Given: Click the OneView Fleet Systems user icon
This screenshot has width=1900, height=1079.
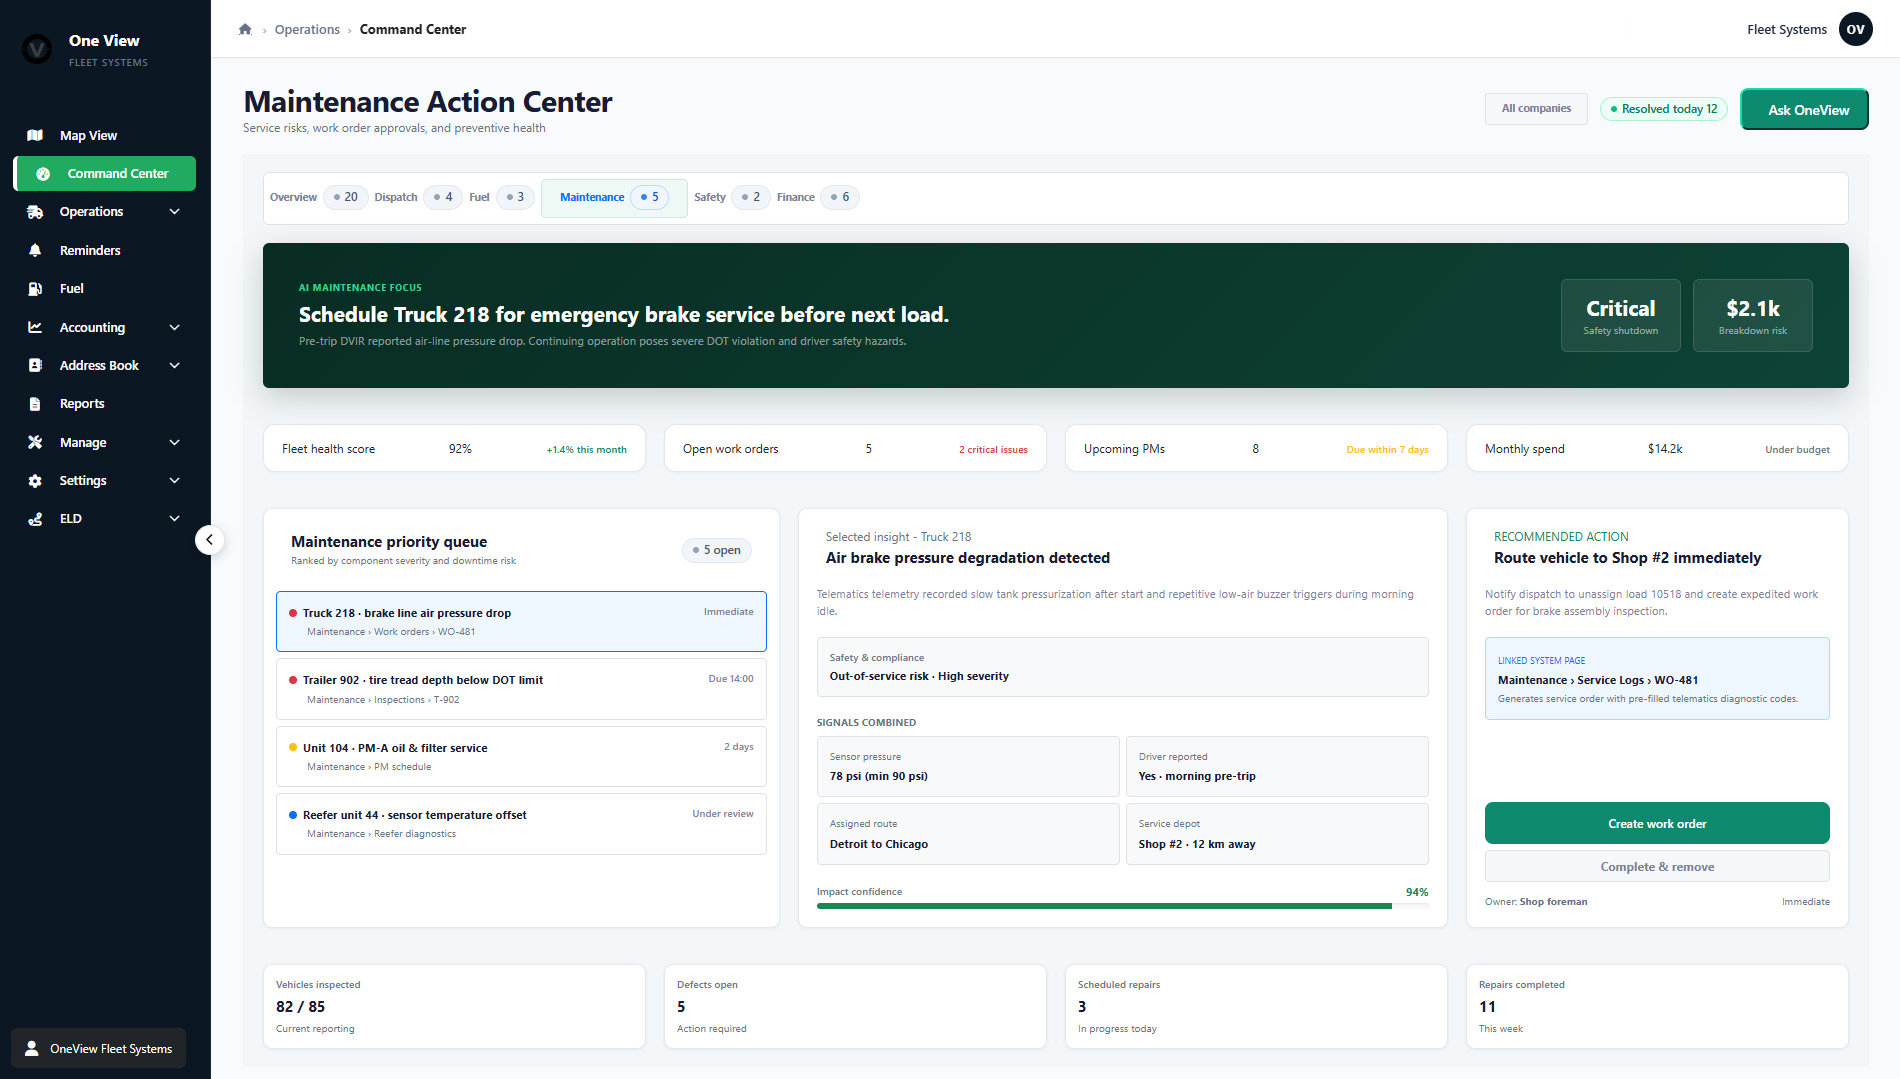Looking at the screenshot, I should tap(32, 1048).
